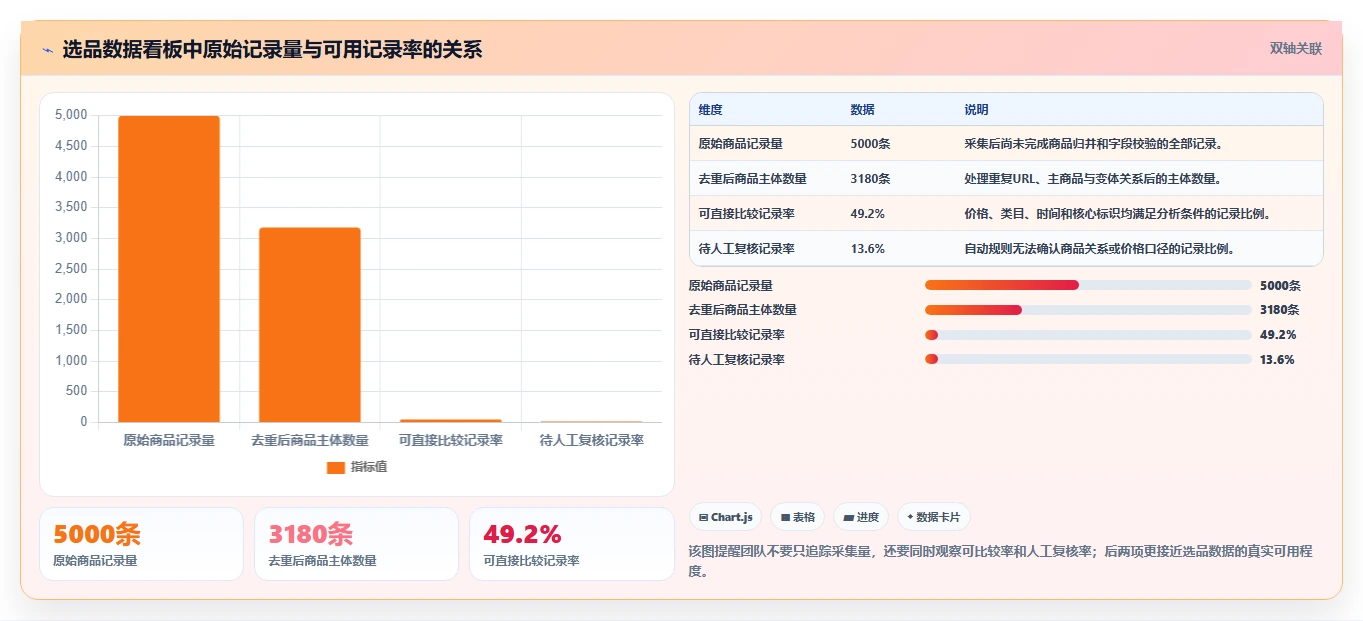This screenshot has width=1363, height=621.
Task: Click the tiny 可直接比较记录率 bar in the chart
Action: (x=451, y=421)
